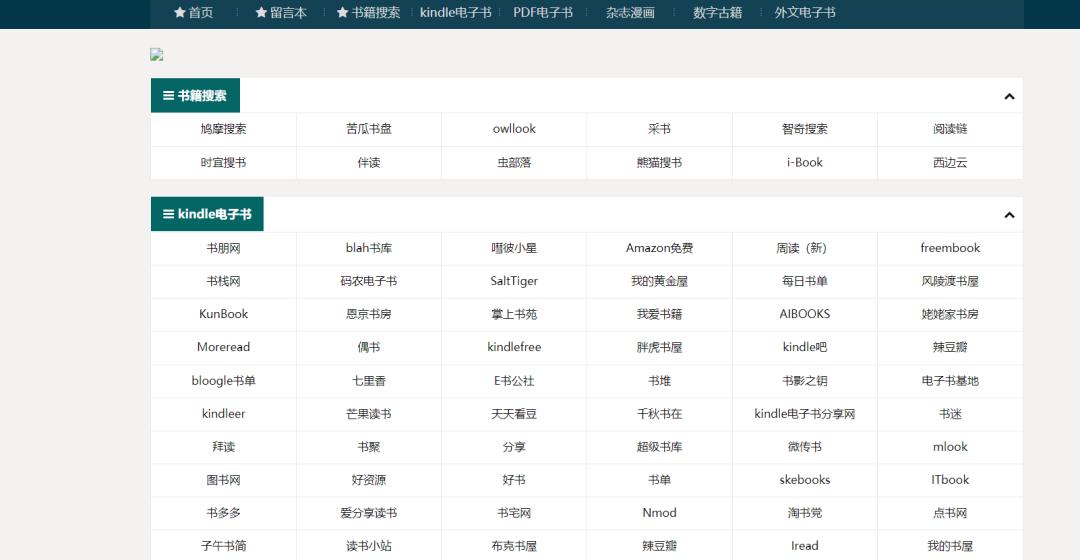Open the kindle电子书 nav menu item

[455, 12]
